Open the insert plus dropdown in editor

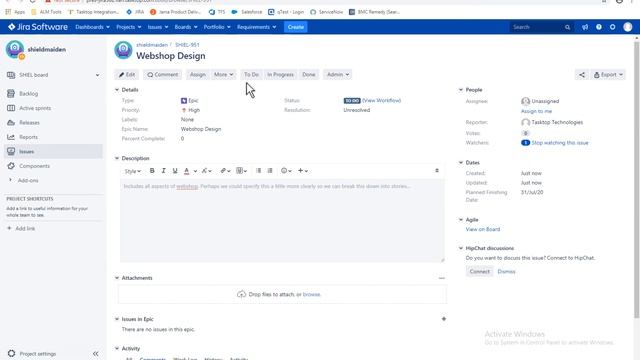point(303,171)
